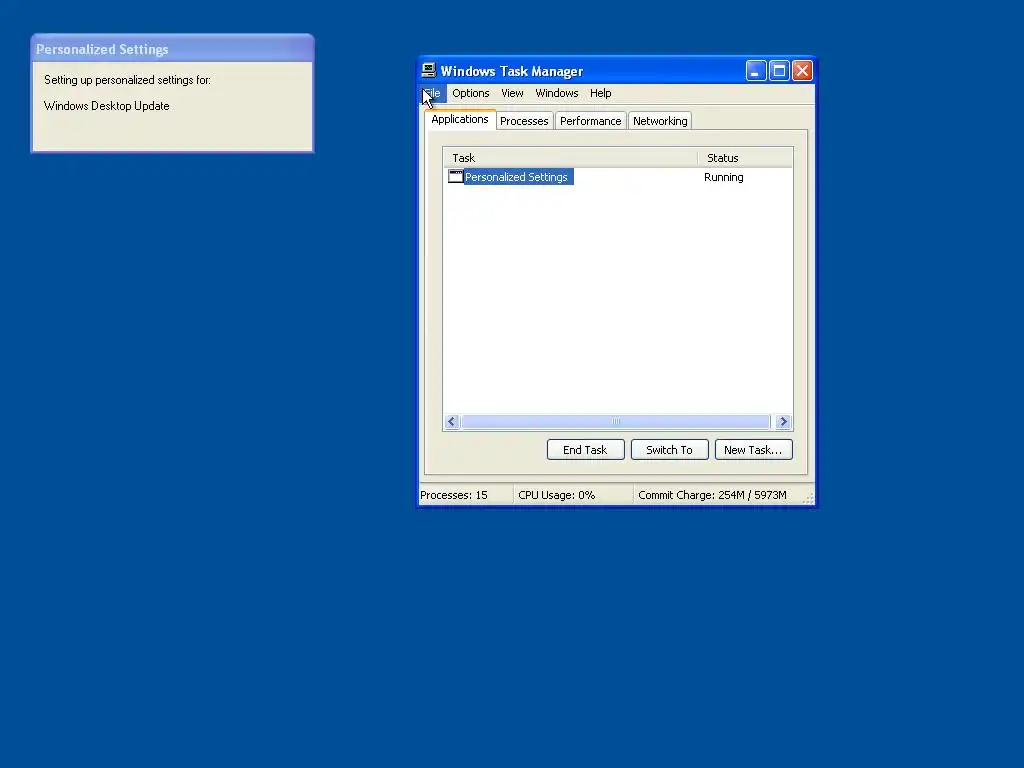The width and height of the screenshot is (1024, 768).
Task: Open the Windows menu
Action: pos(556,93)
